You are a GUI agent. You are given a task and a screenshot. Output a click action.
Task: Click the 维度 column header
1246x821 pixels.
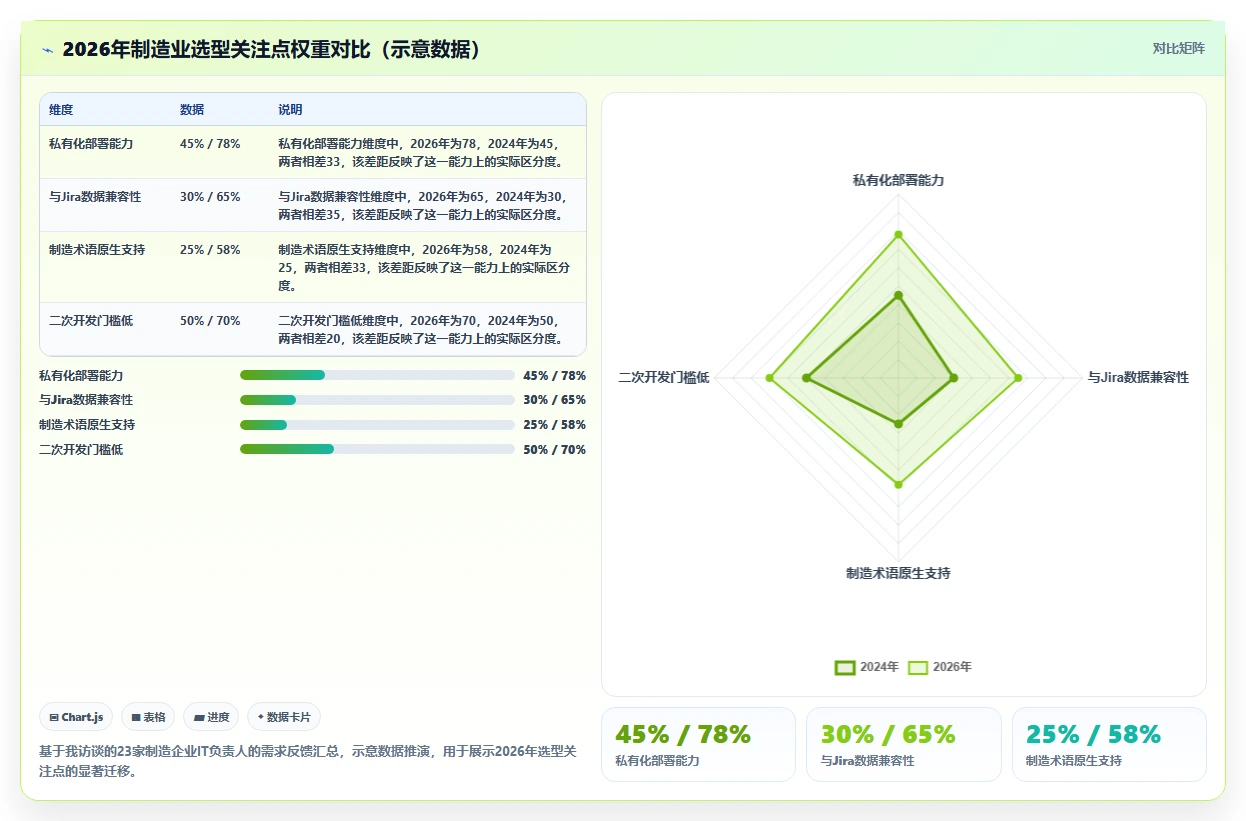61,110
